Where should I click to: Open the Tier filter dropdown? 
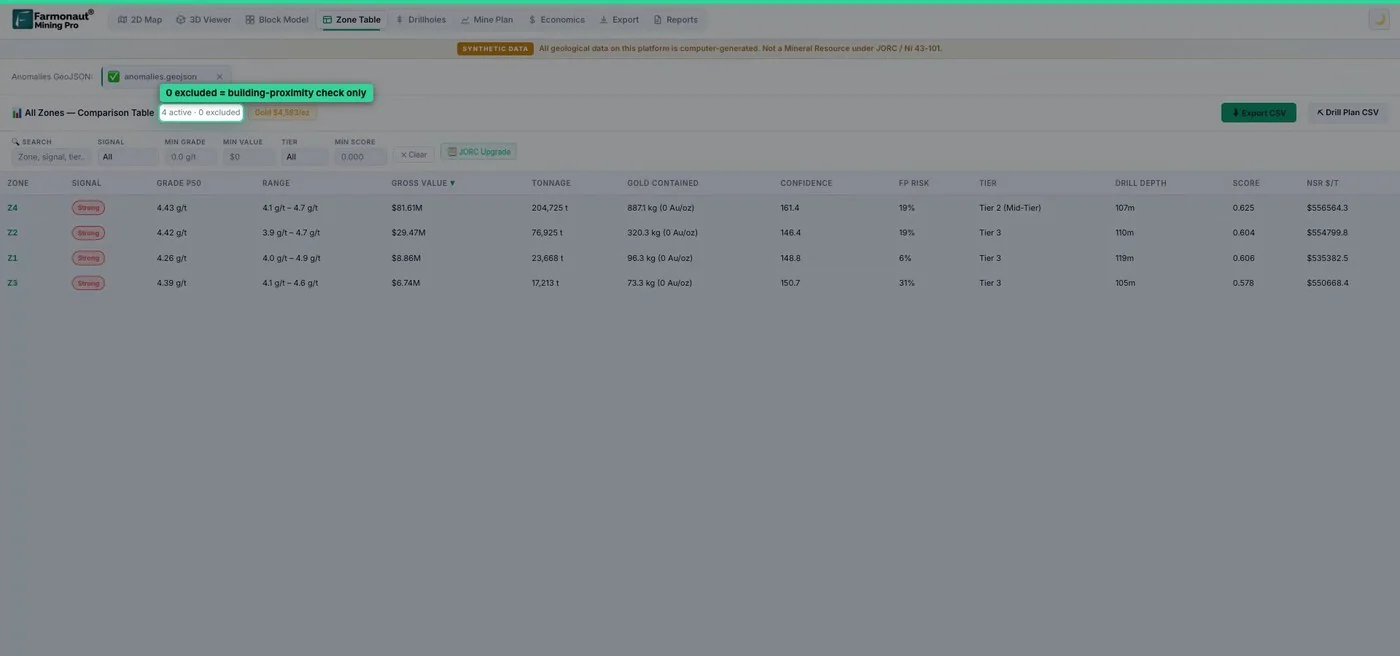coord(304,157)
